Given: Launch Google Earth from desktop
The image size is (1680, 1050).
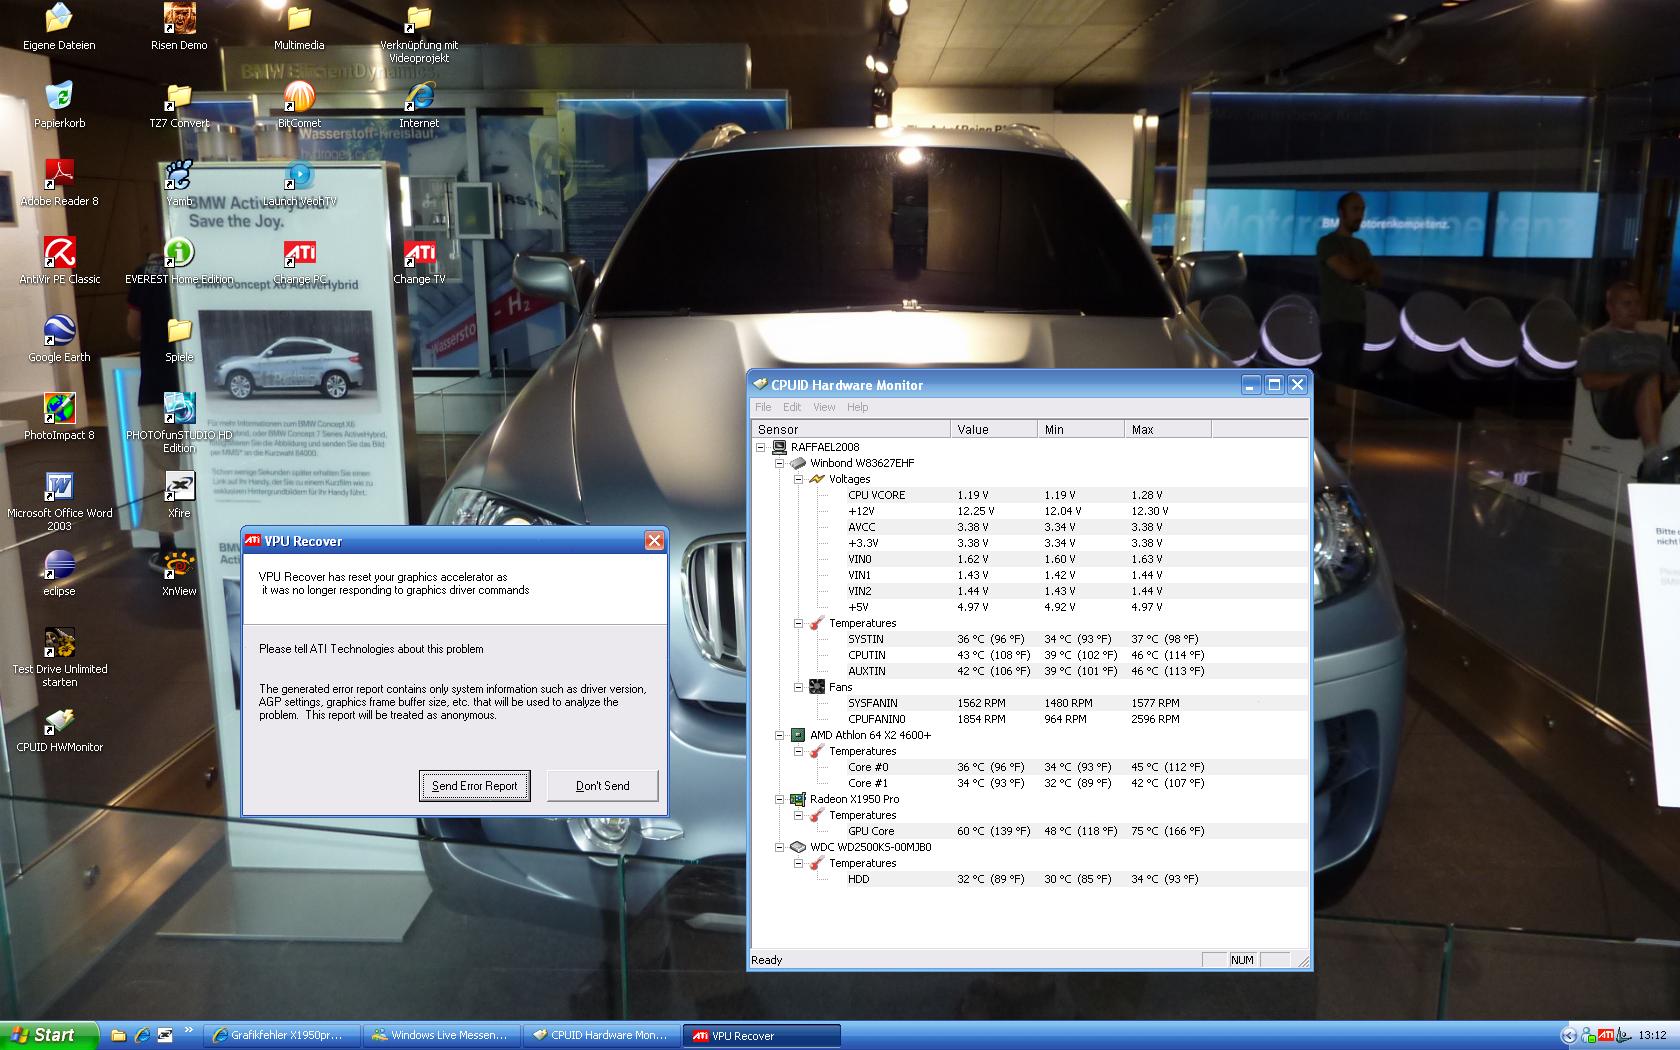Looking at the screenshot, I should [59, 339].
